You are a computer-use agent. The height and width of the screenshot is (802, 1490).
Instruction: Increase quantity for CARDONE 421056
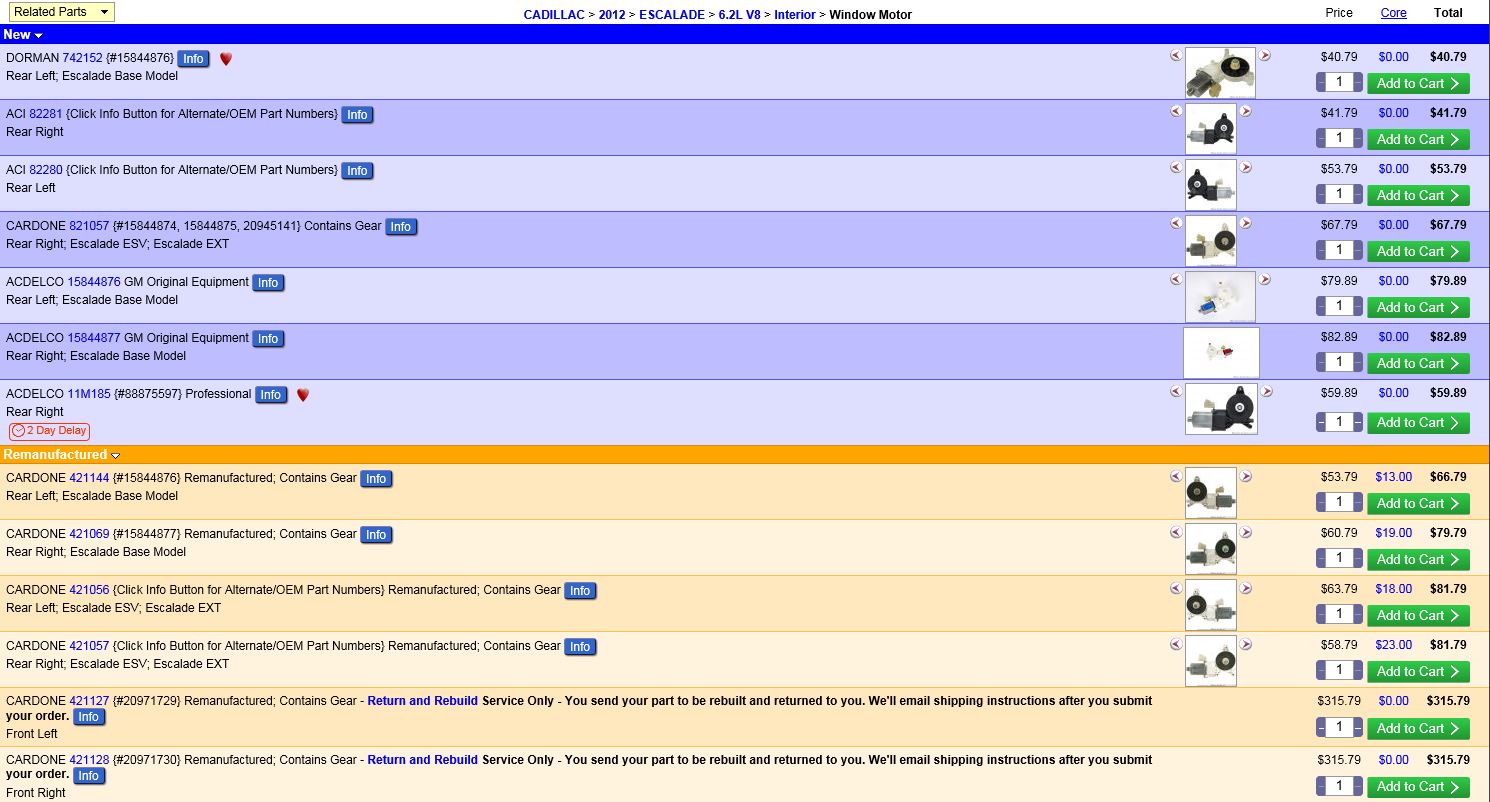pyautogui.click(x=1357, y=614)
